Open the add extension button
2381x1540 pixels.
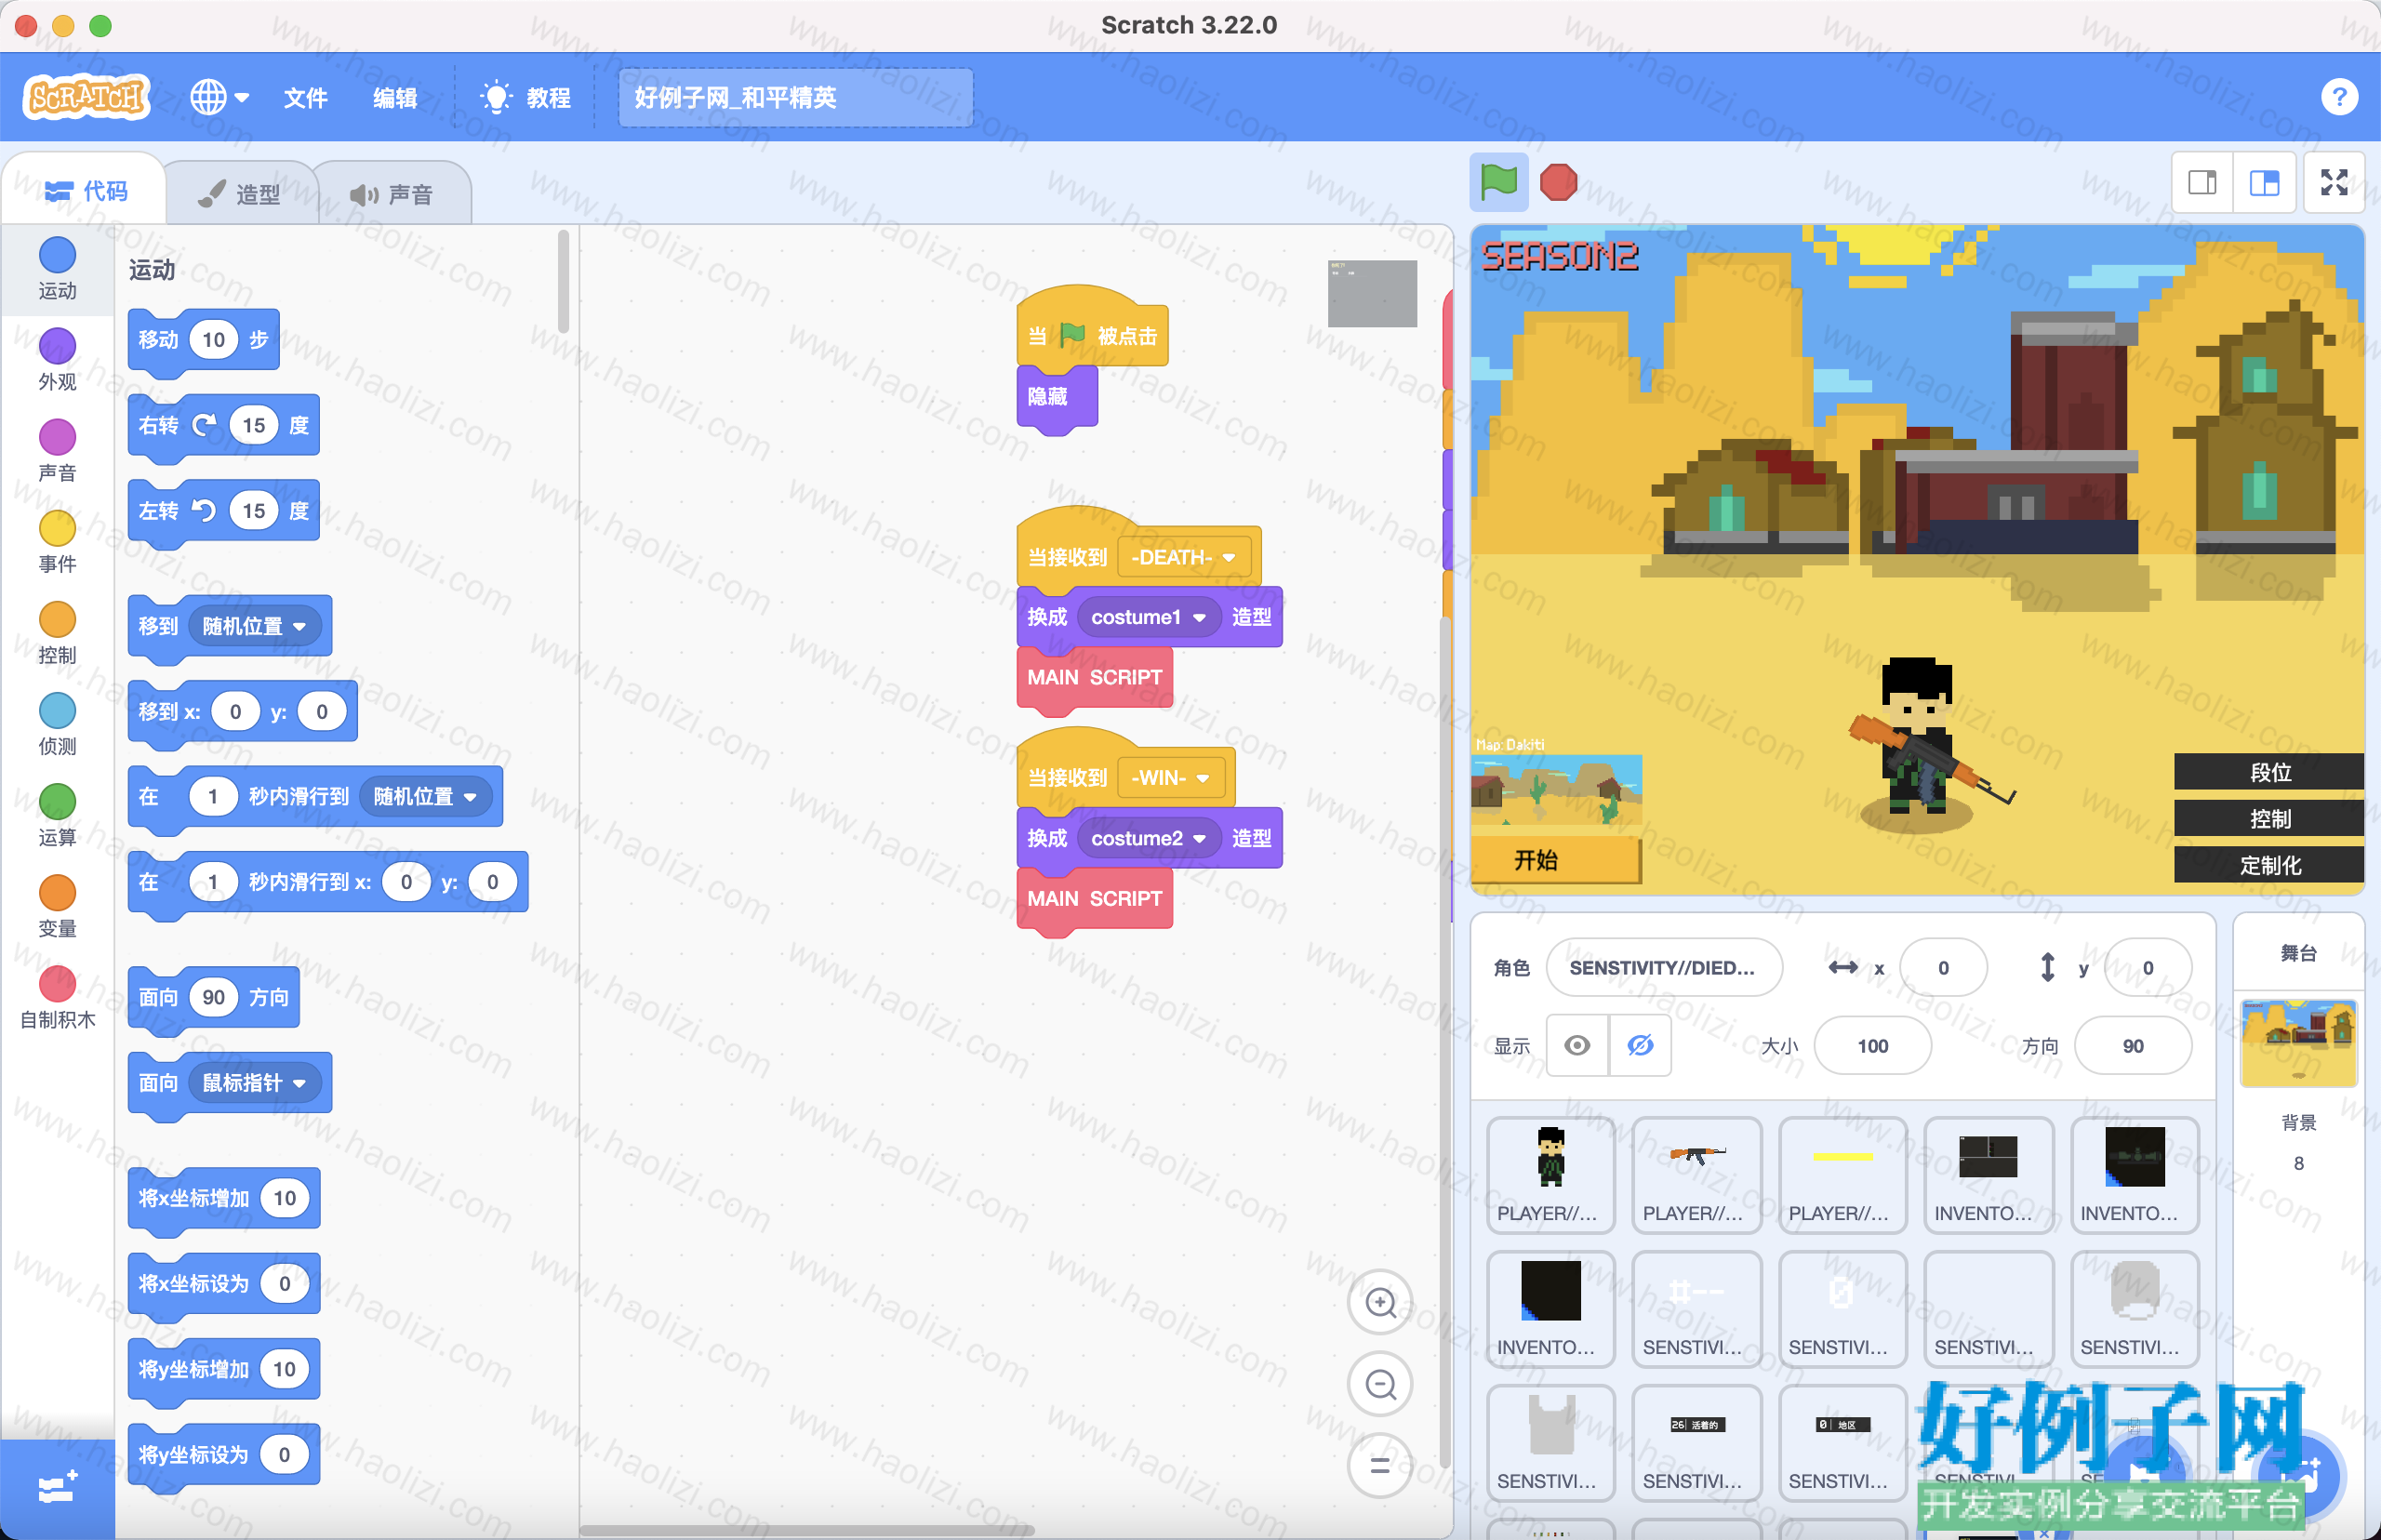tap(57, 1487)
